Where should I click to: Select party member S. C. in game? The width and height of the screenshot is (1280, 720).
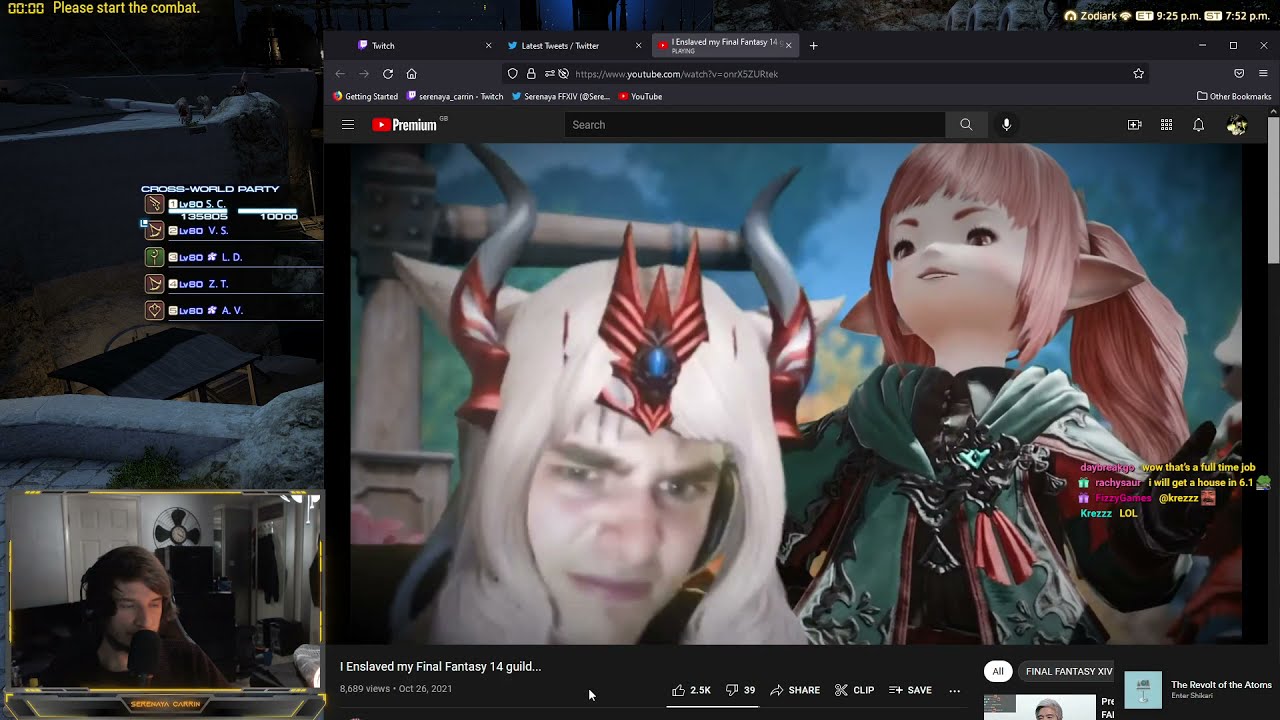point(222,204)
